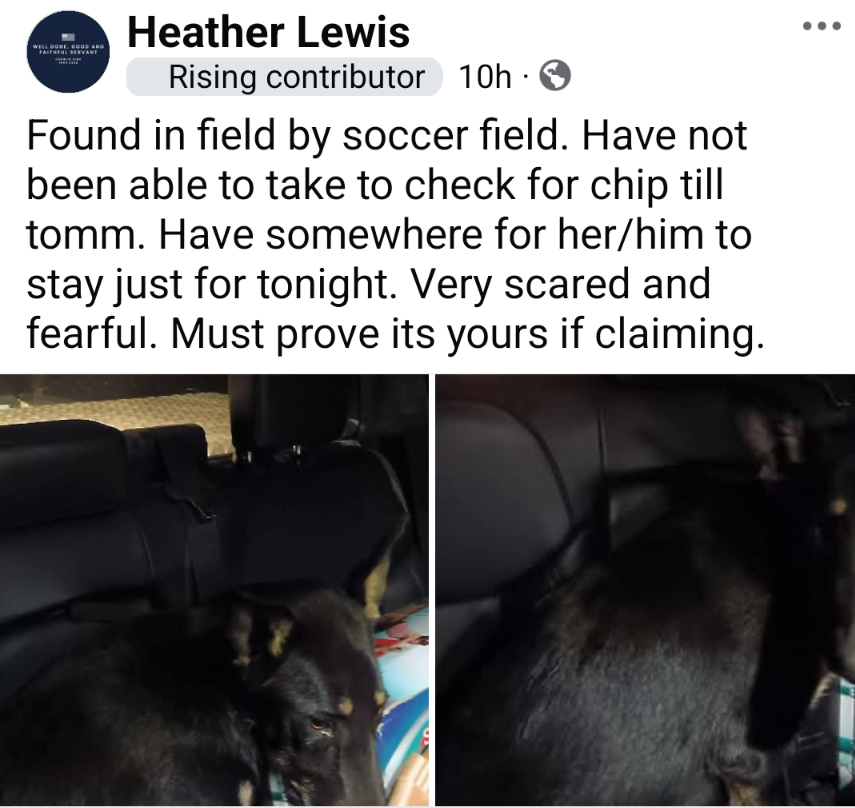The image size is (855, 808).
Task: Tap the gray contributor label pill
Action: [x=284, y=76]
